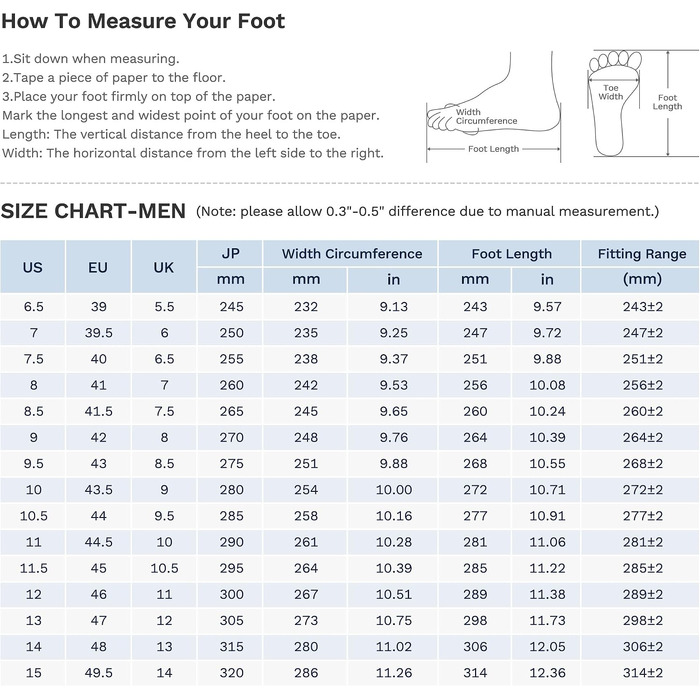Click the 10.00 width circumference inches cell
The height and width of the screenshot is (700, 700).
click(393, 490)
